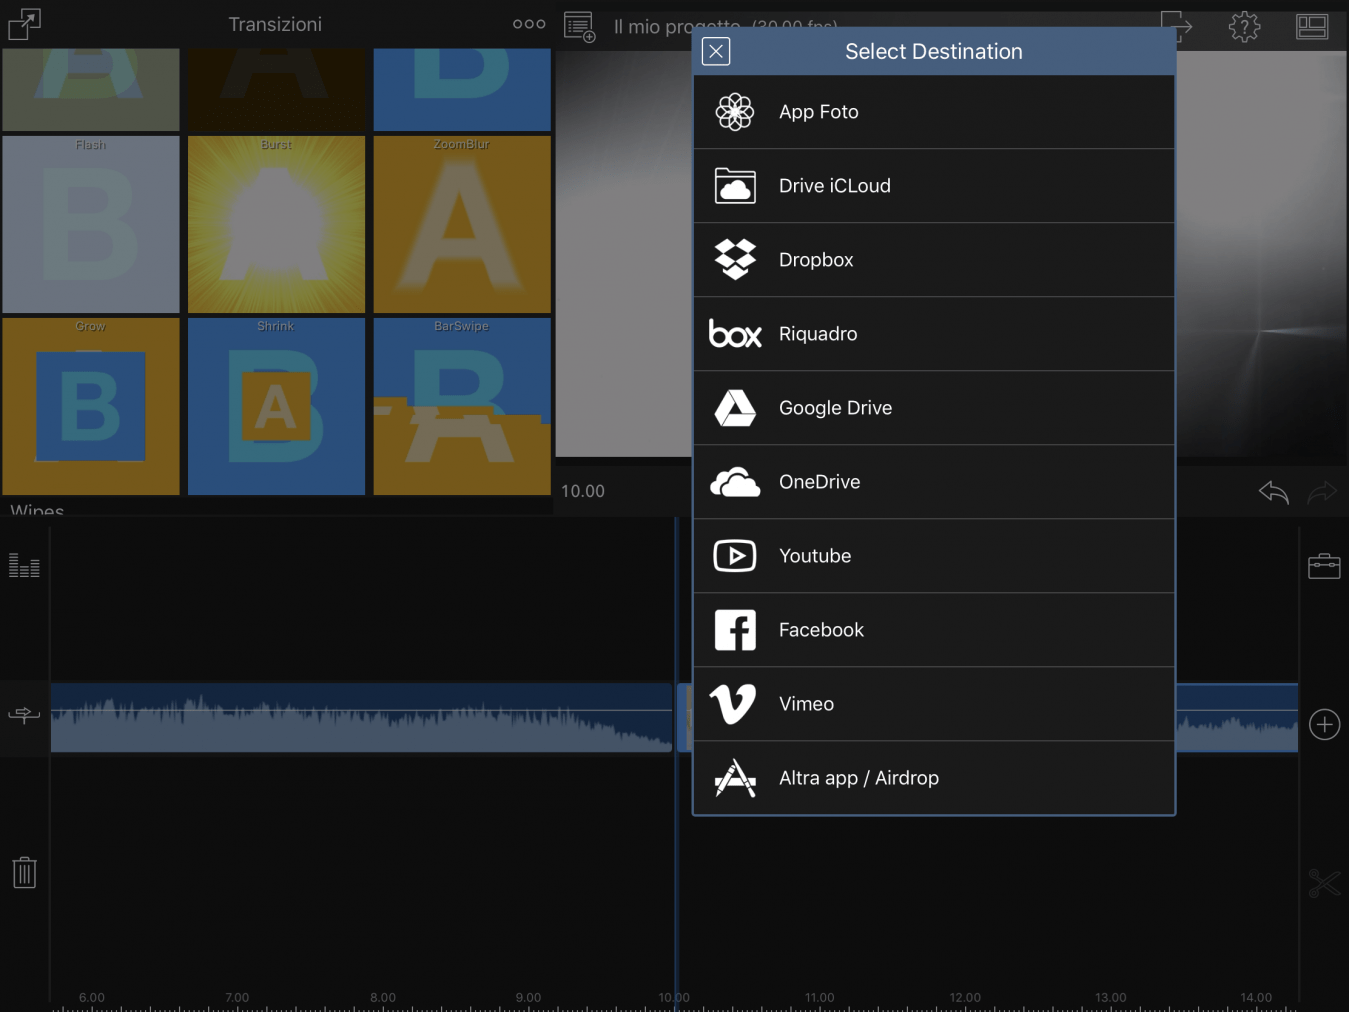Upload video to Vimeo
The height and width of the screenshot is (1012, 1349).
click(x=934, y=704)
